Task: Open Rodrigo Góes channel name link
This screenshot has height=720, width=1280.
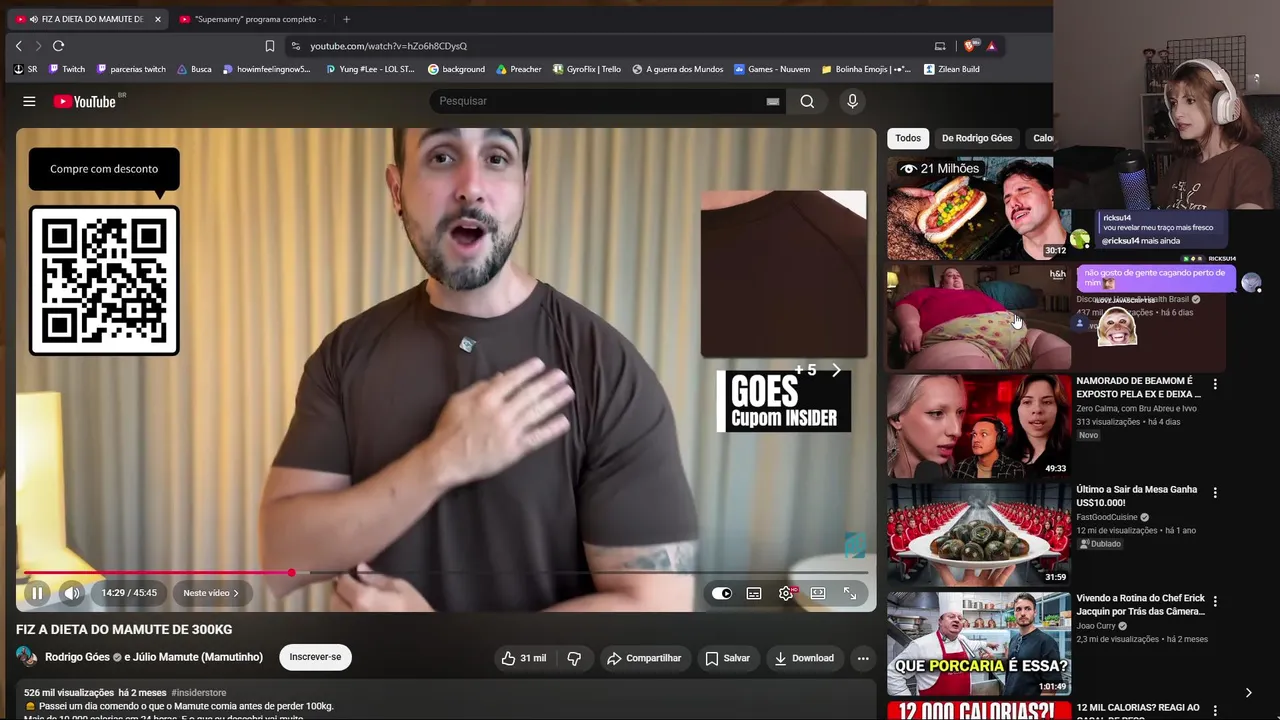Action: (77, 657)
